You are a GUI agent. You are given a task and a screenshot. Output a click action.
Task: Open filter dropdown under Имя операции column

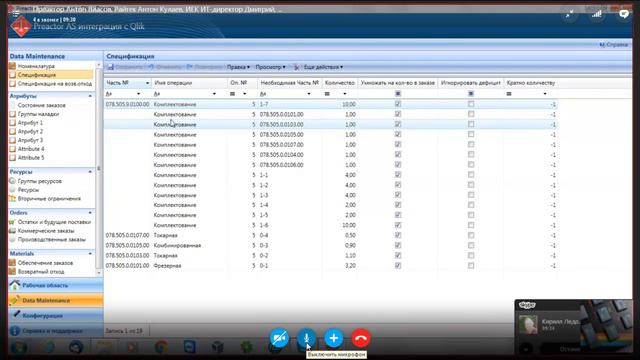click(214, 94)
